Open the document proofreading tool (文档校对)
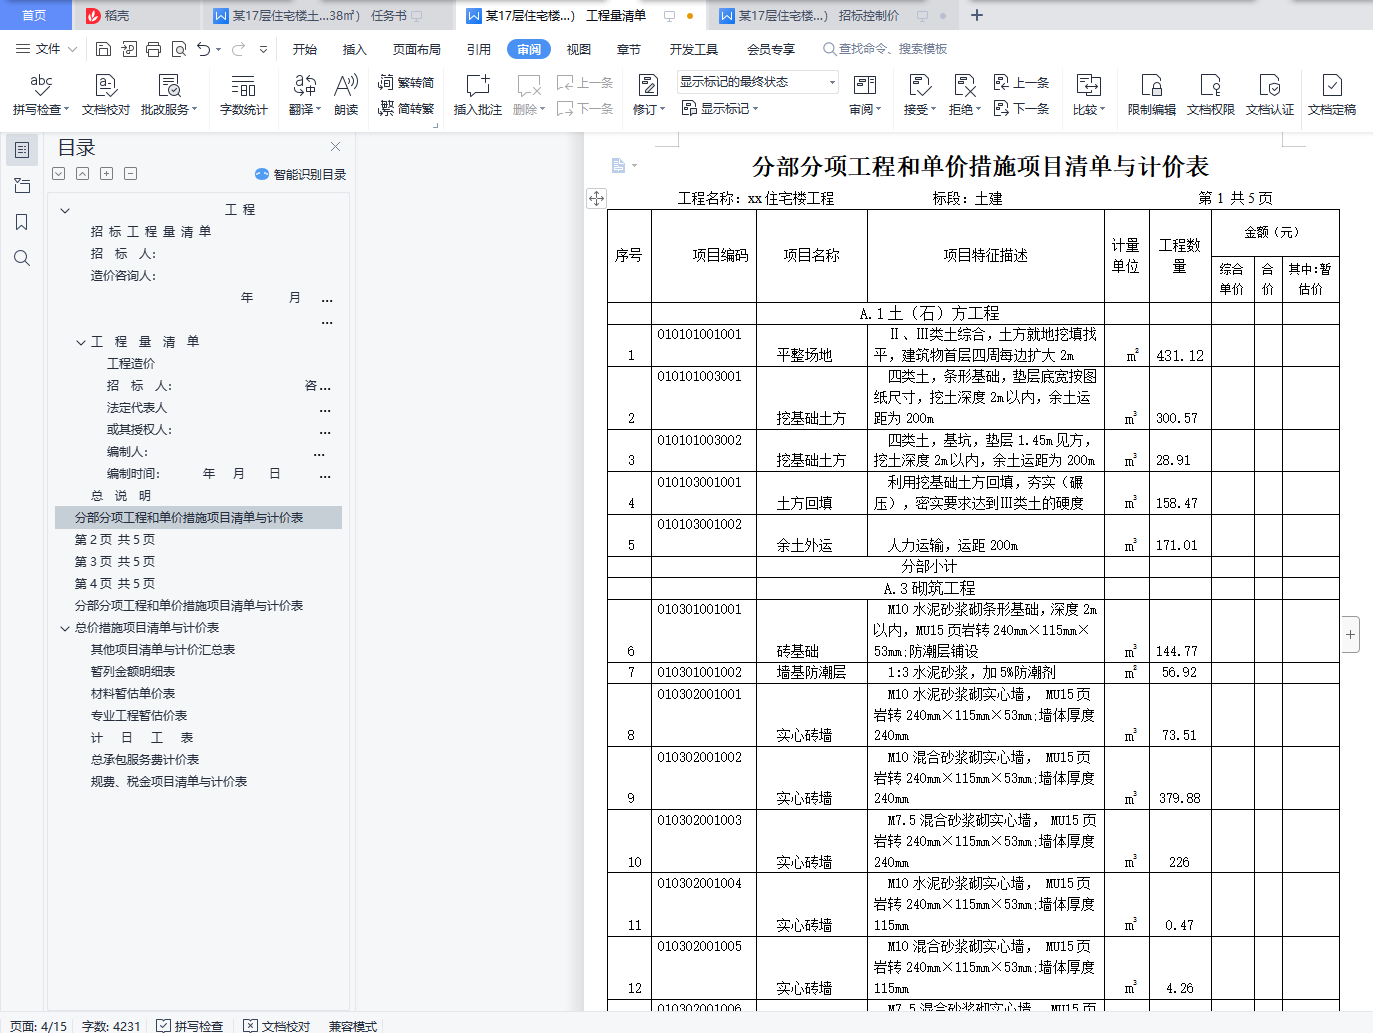The width and height of the screenshot is (1373, 1033). [x=106, y=95]
